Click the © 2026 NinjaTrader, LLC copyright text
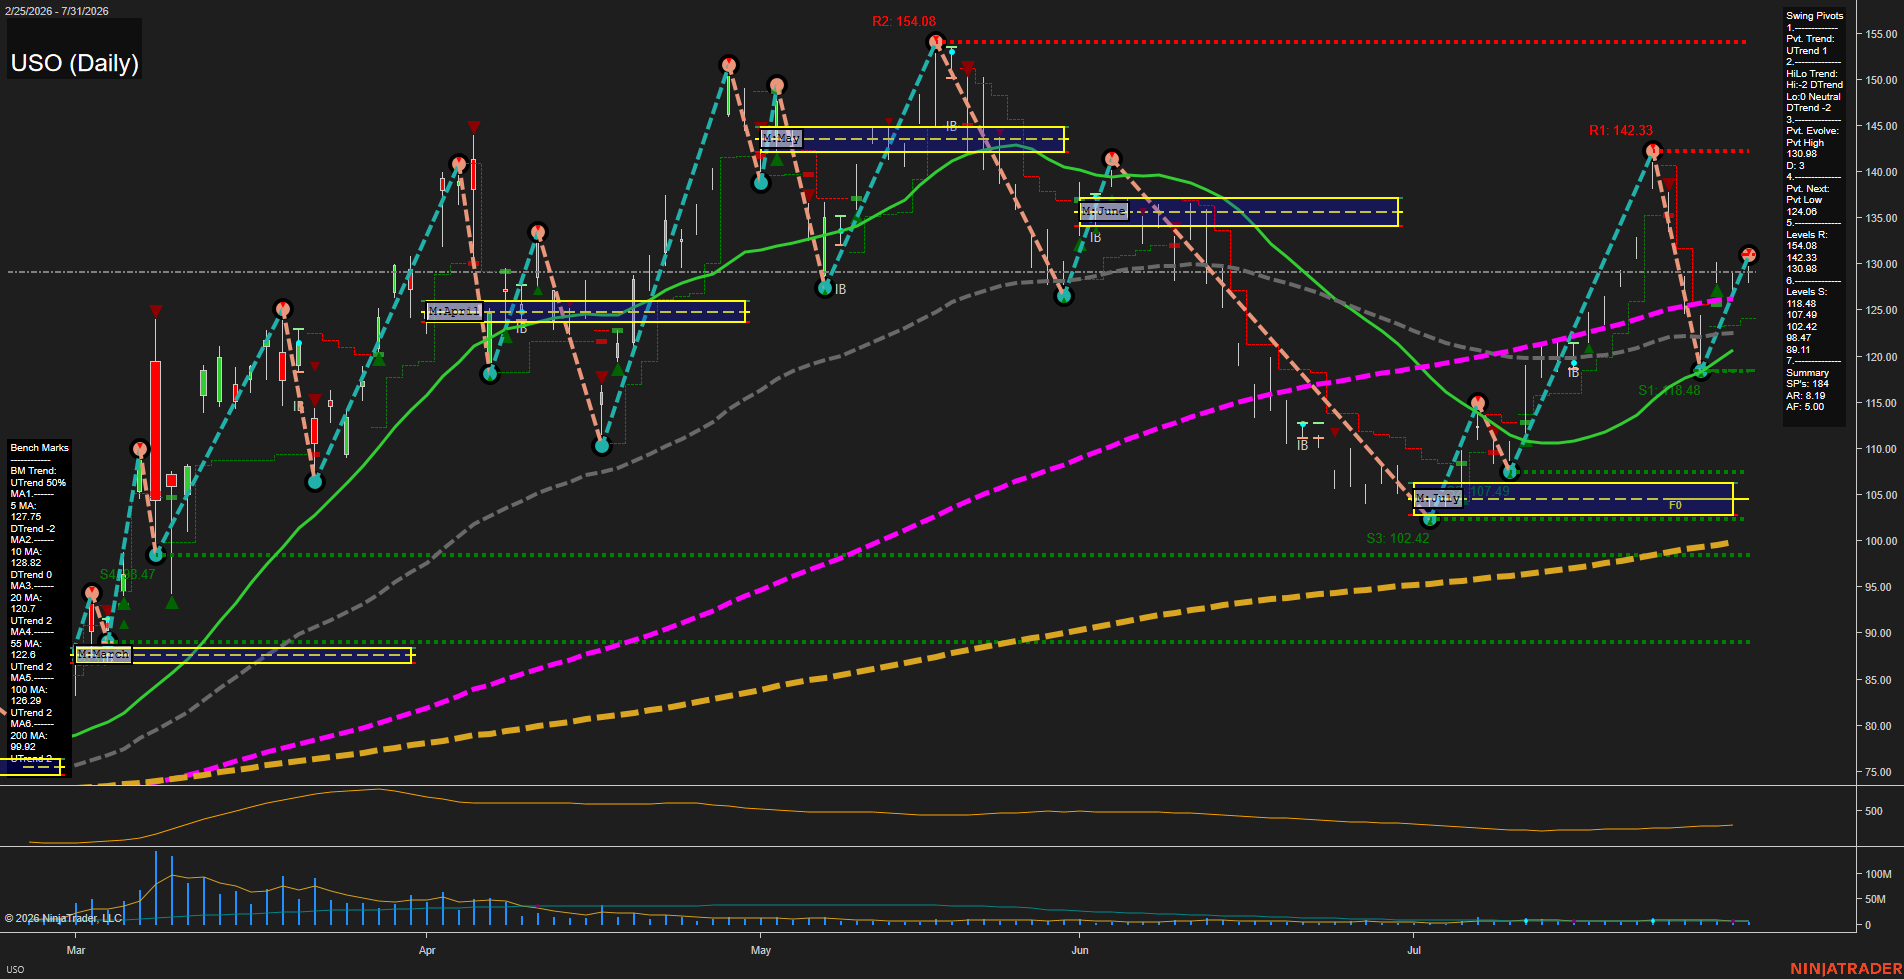 62,918
